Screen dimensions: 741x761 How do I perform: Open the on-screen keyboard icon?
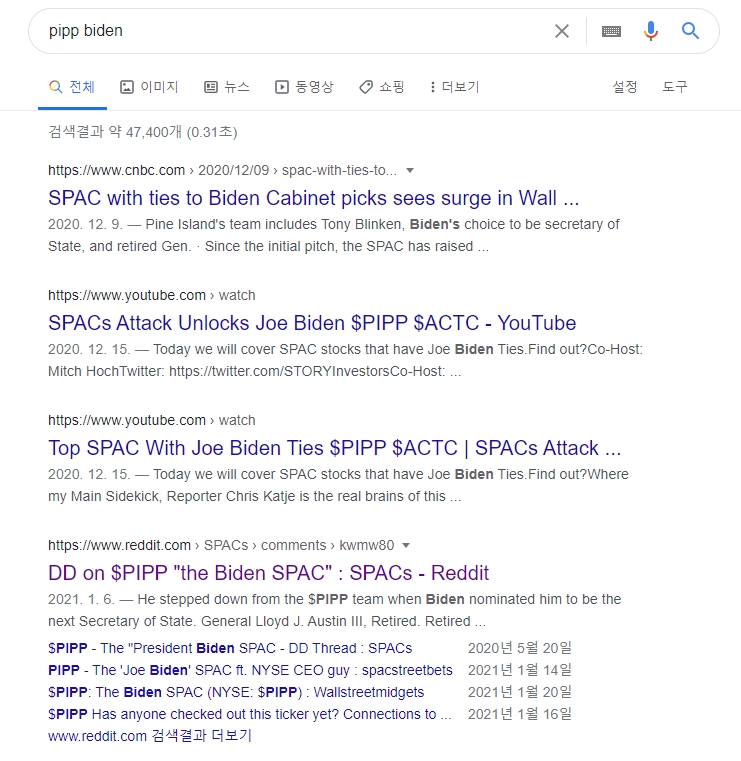(611, 31)
